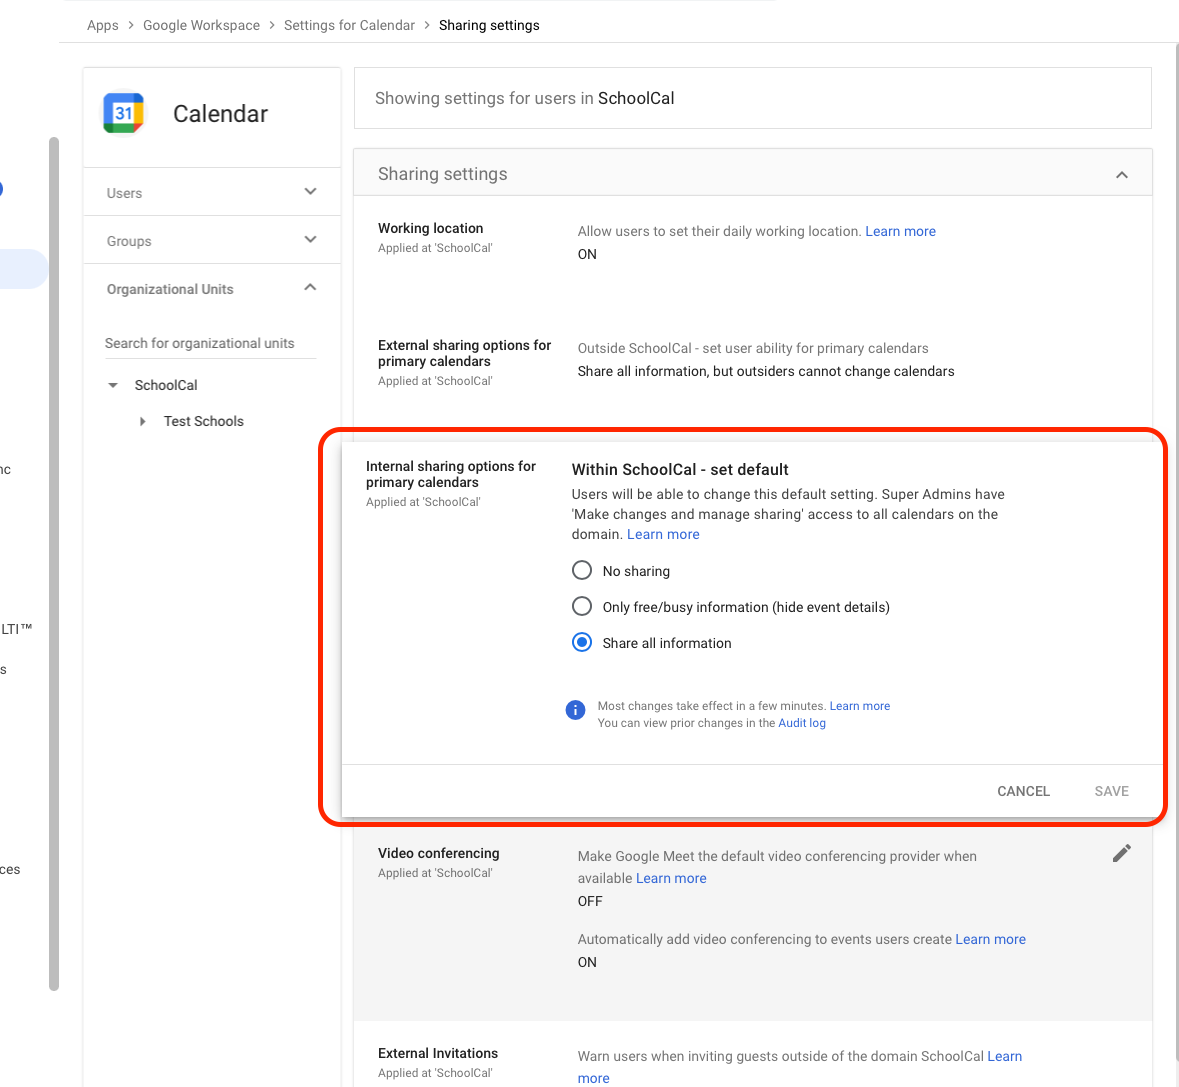Select Test Schools organizational unit
The height and width of the screenshot is (1087, 1179).
(x=204, y=421)
